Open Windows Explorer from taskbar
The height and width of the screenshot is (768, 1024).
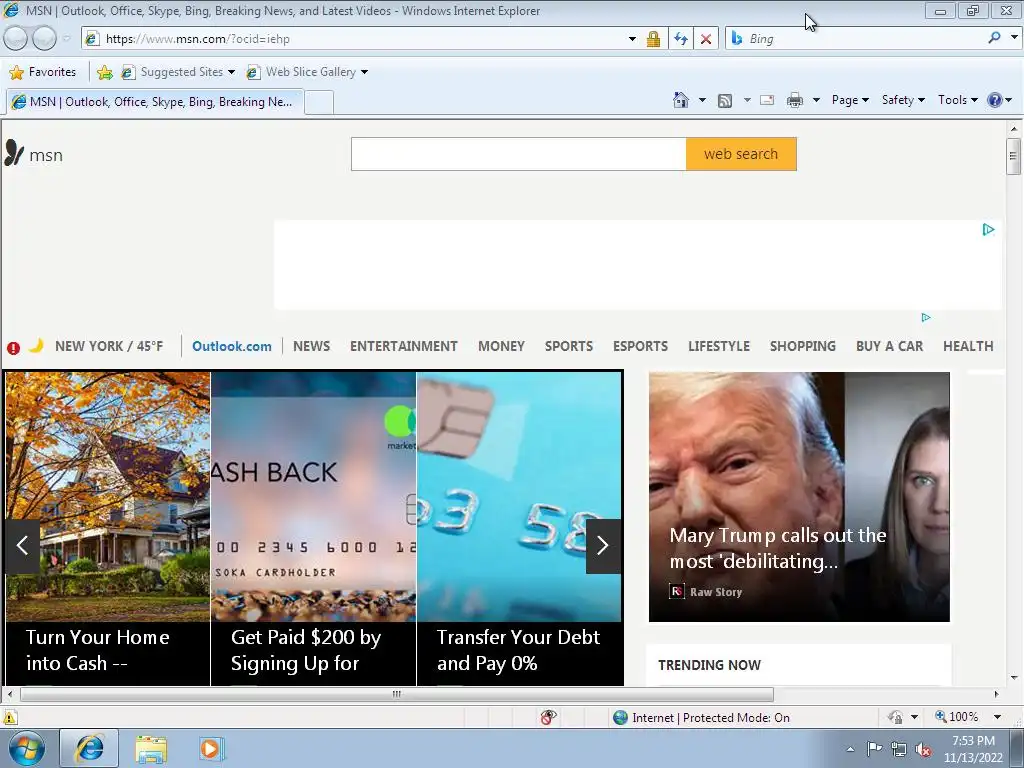point(151,749)
